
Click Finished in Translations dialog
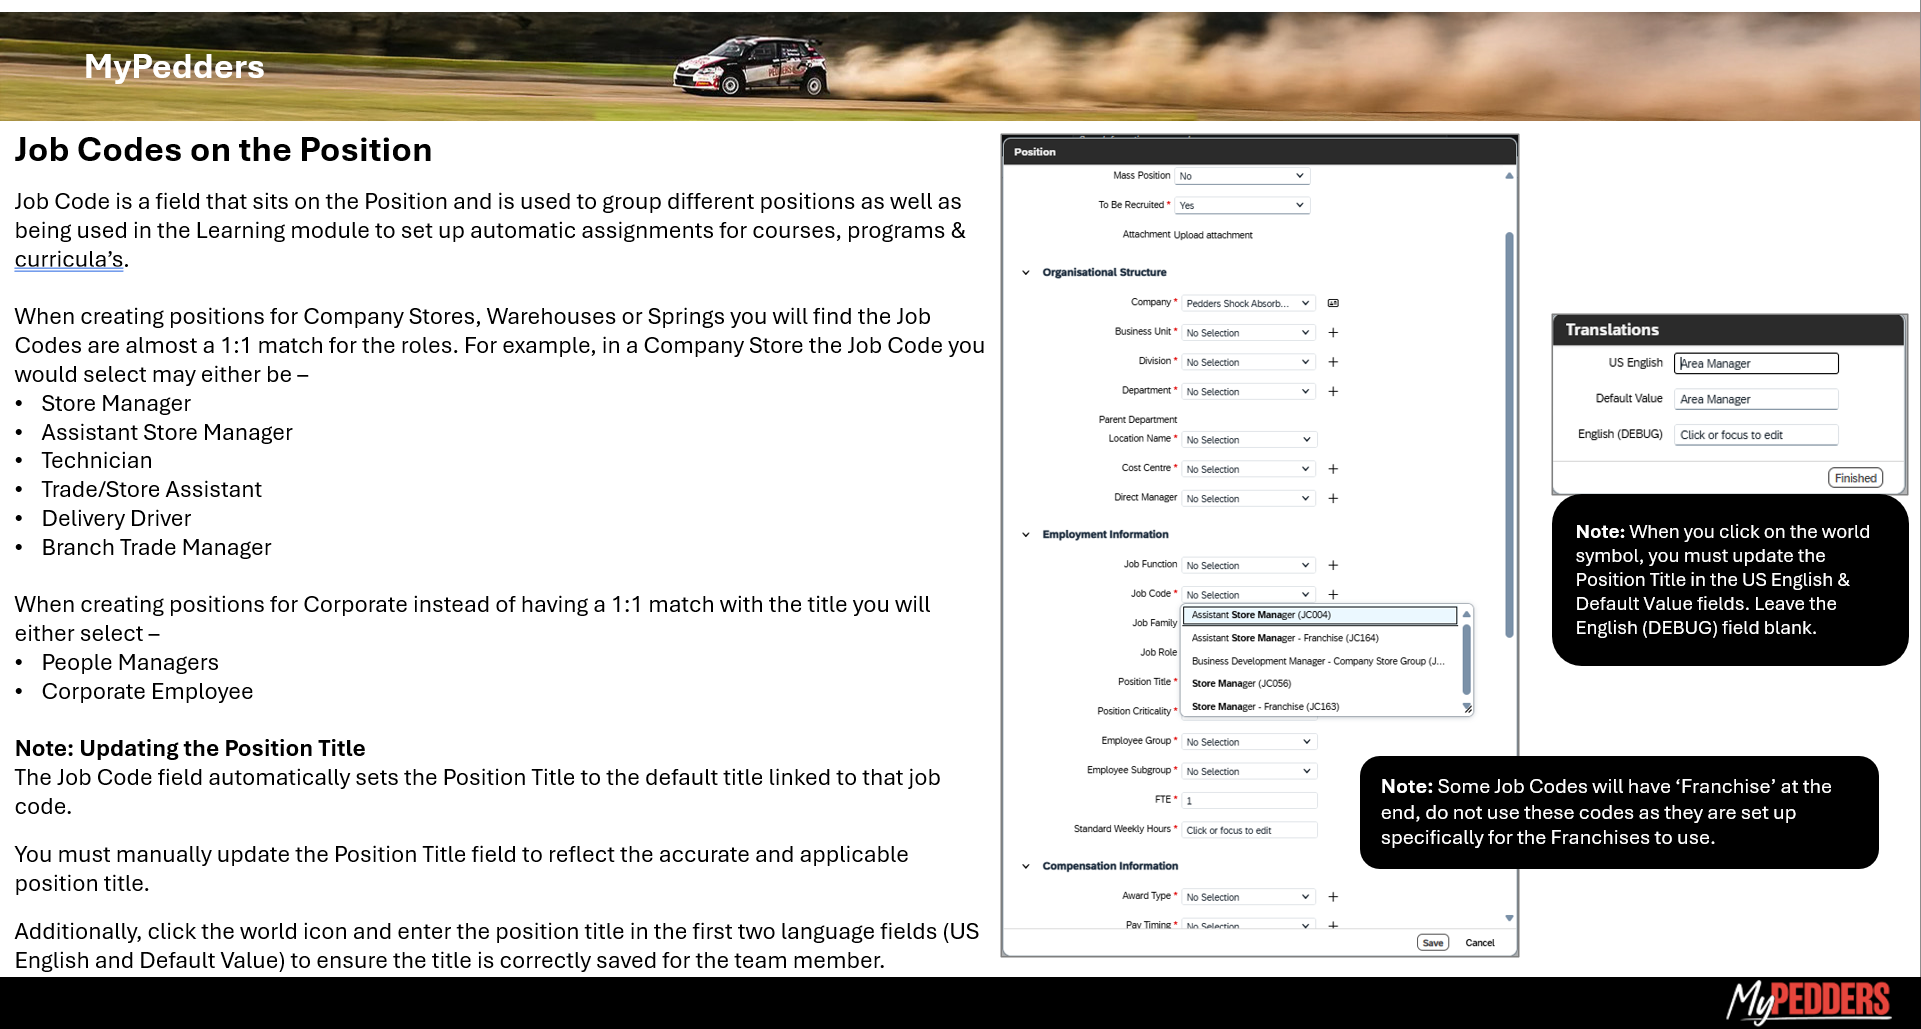(x=1855, y=478)
